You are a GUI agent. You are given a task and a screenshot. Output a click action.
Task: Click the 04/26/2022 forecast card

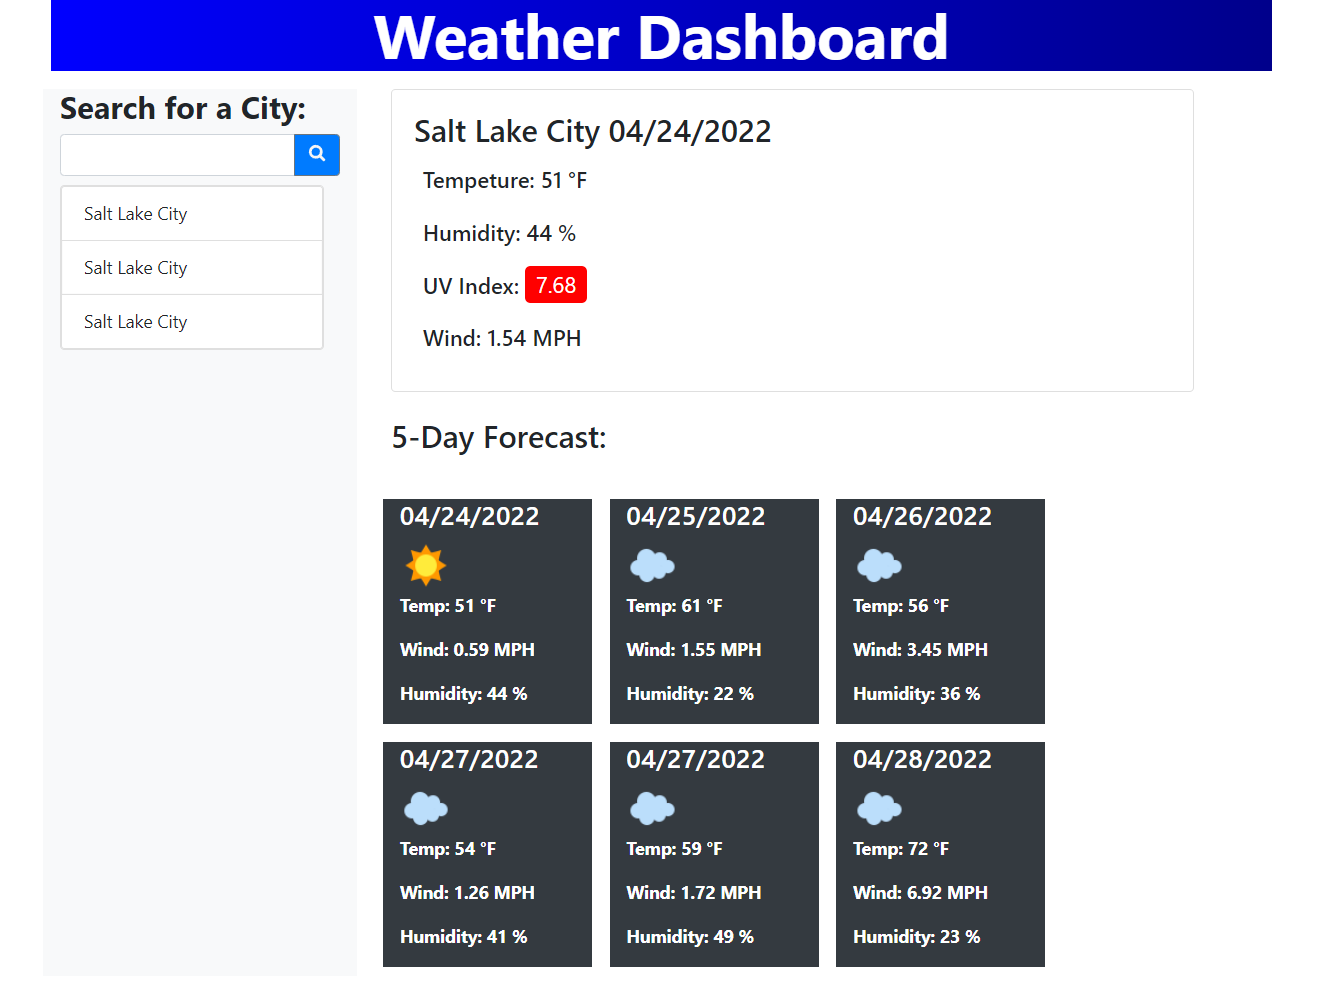940,611
